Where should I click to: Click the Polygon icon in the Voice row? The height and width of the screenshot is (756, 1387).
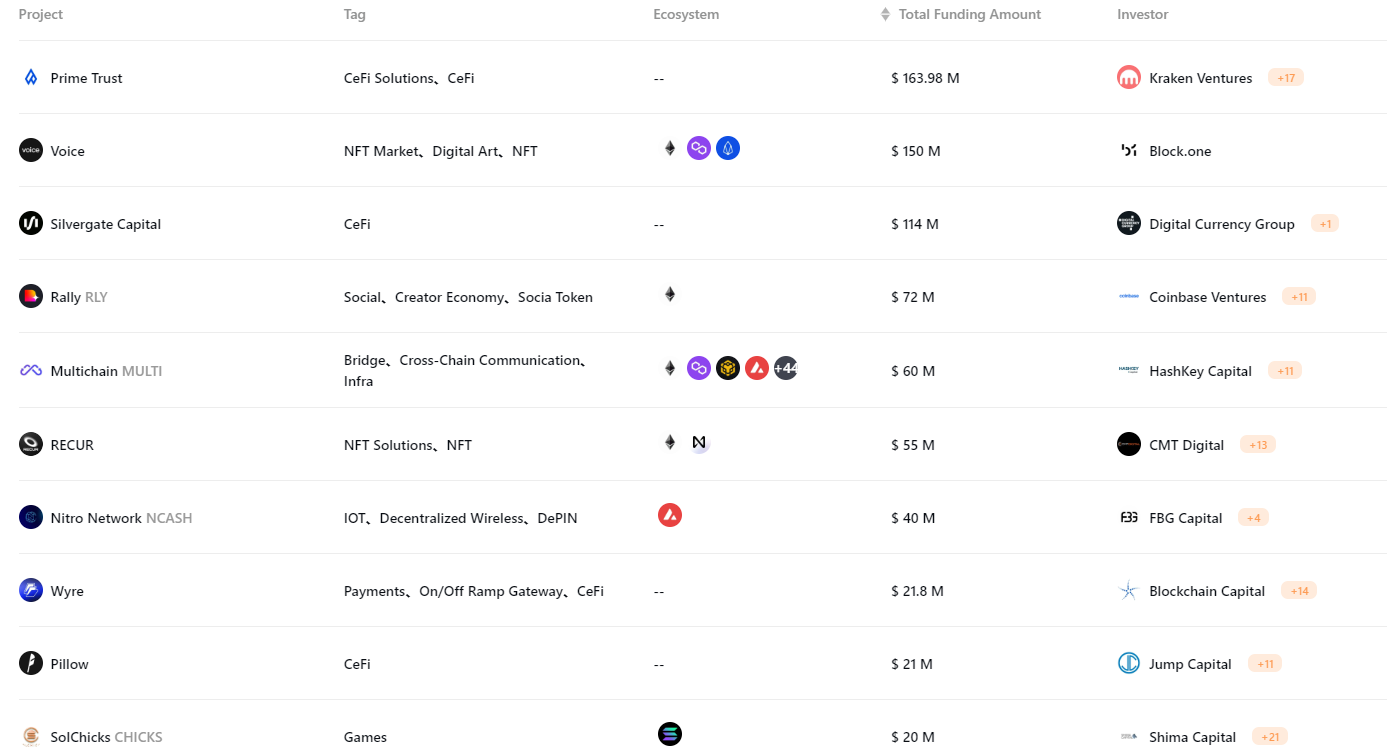(x=699, y=149)
